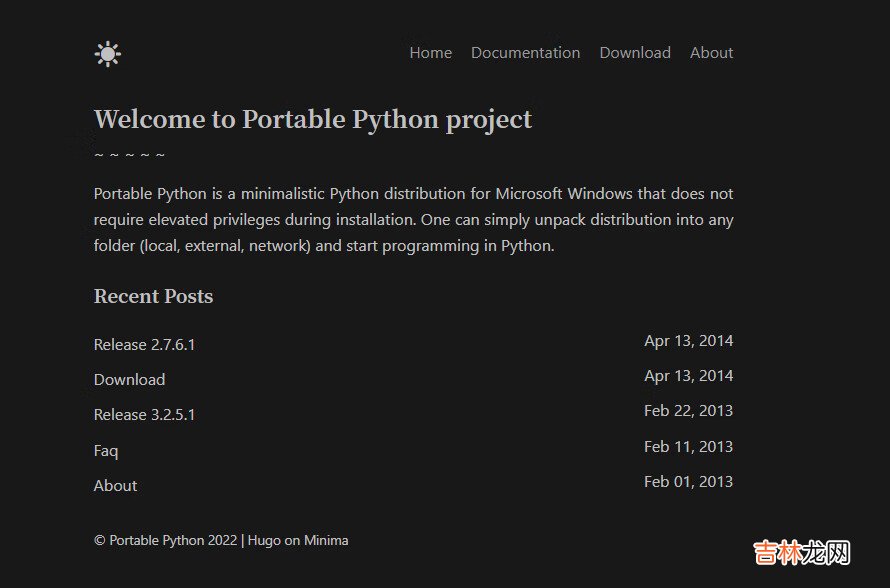This screenshot has width=890, height=588.
Task: Click the Welcome to Portable Python project heading
Action: [312, 120]
